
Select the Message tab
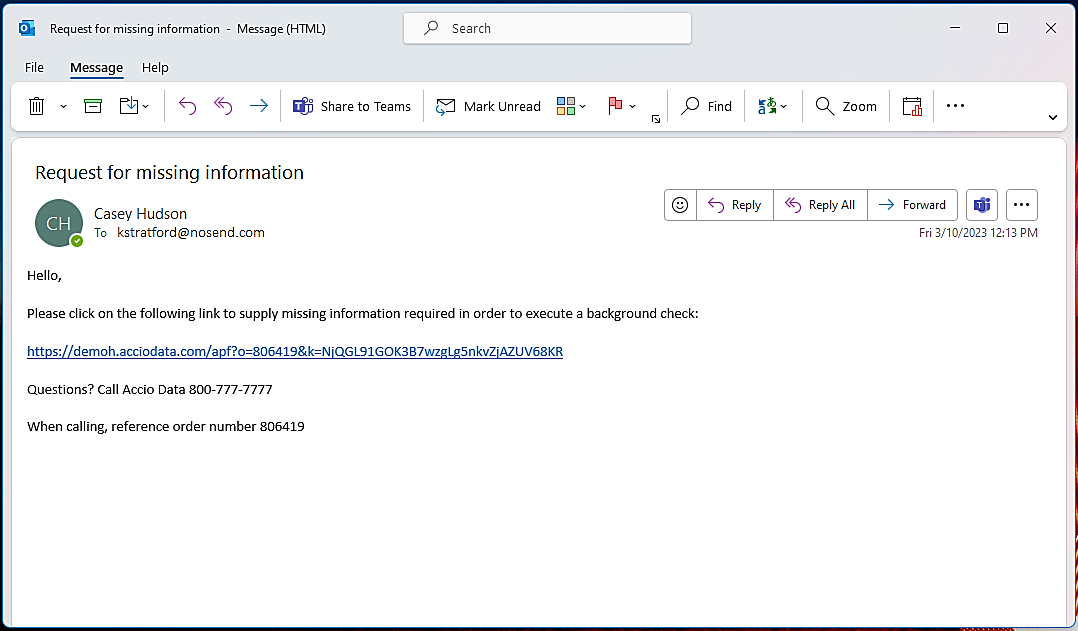[x=96, y=67]
